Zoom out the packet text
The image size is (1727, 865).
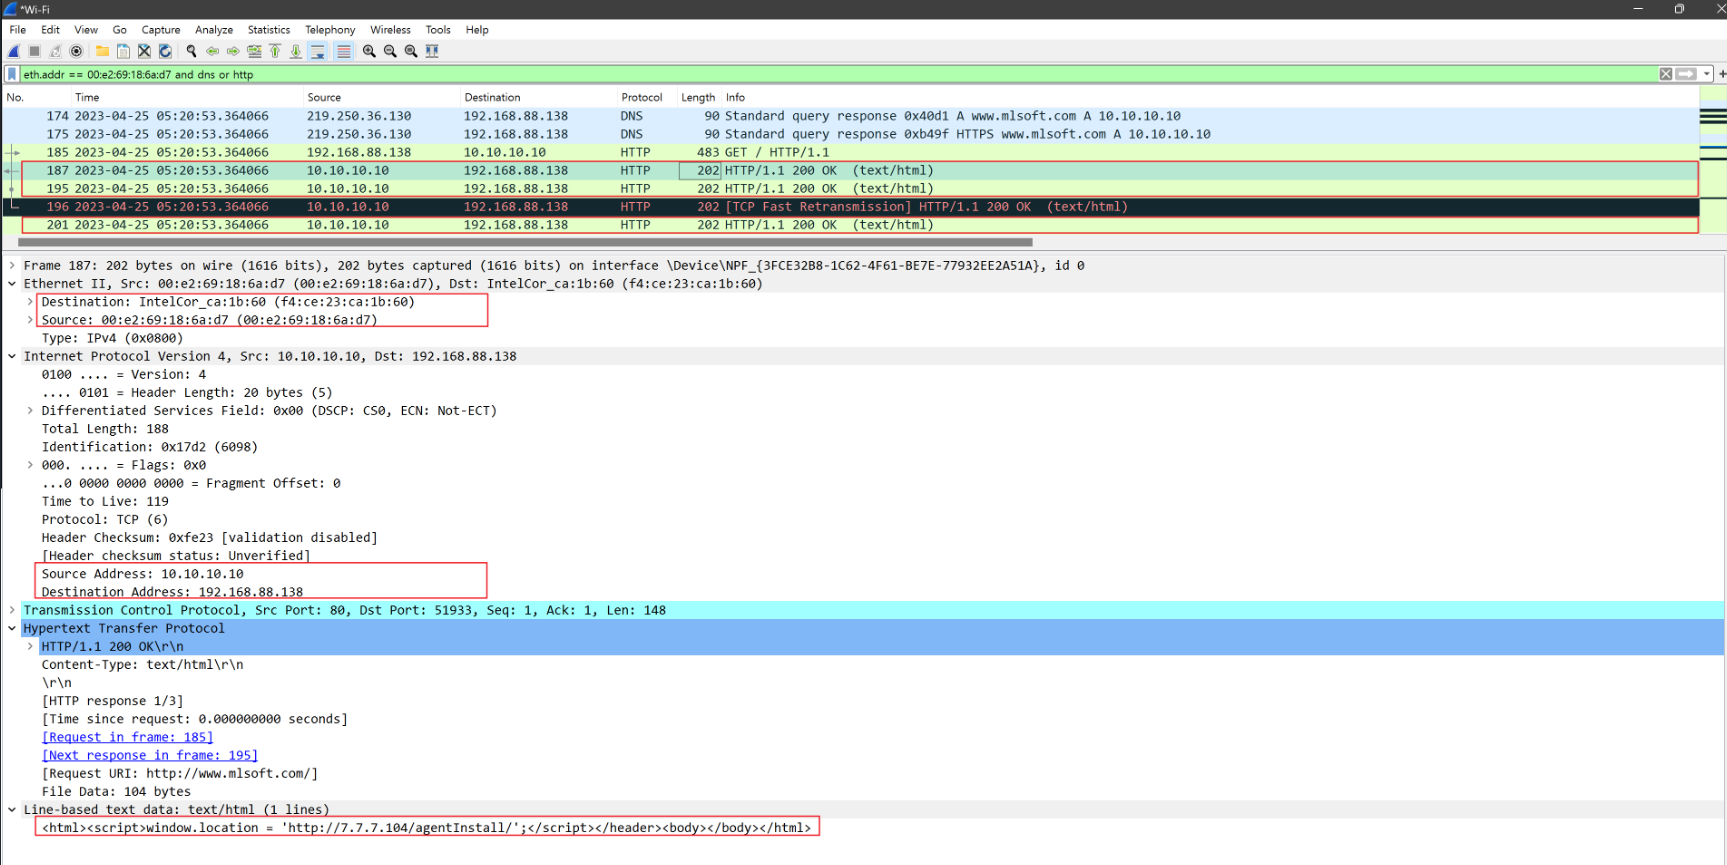[x=390, y=51]
